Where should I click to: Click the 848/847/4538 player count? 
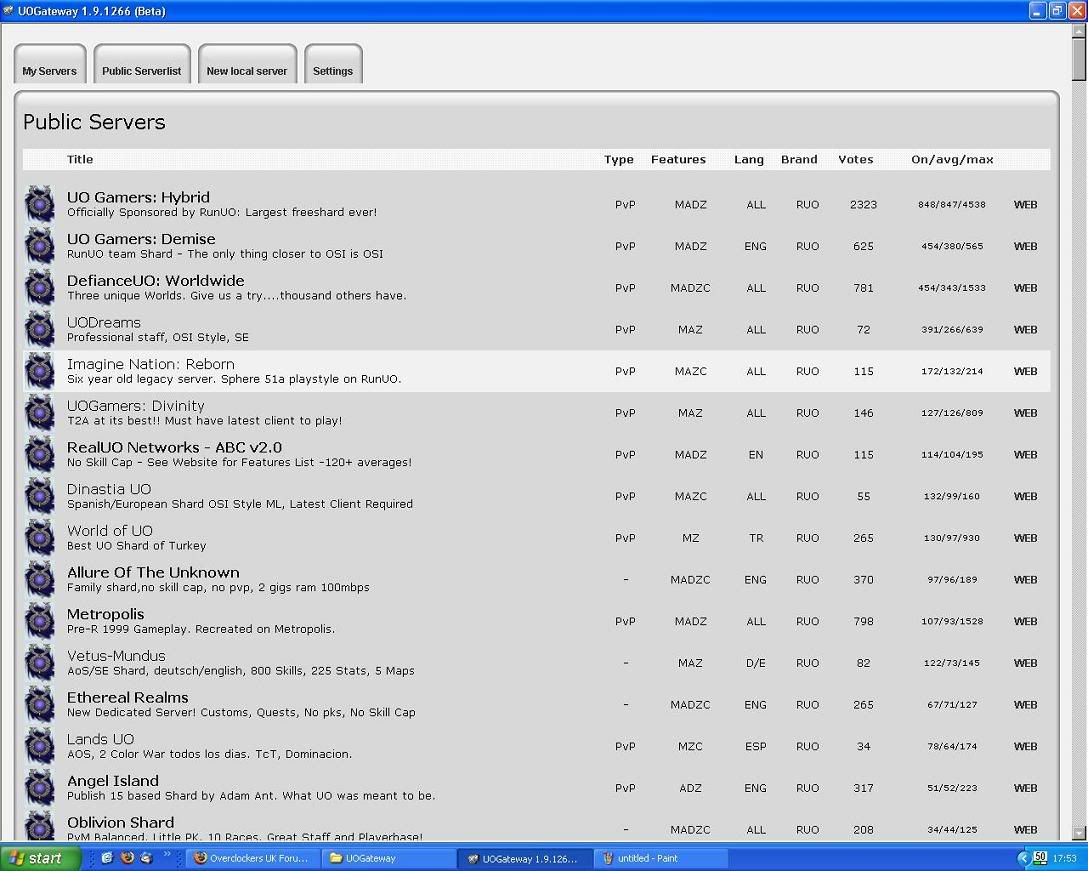click(951, 205)
